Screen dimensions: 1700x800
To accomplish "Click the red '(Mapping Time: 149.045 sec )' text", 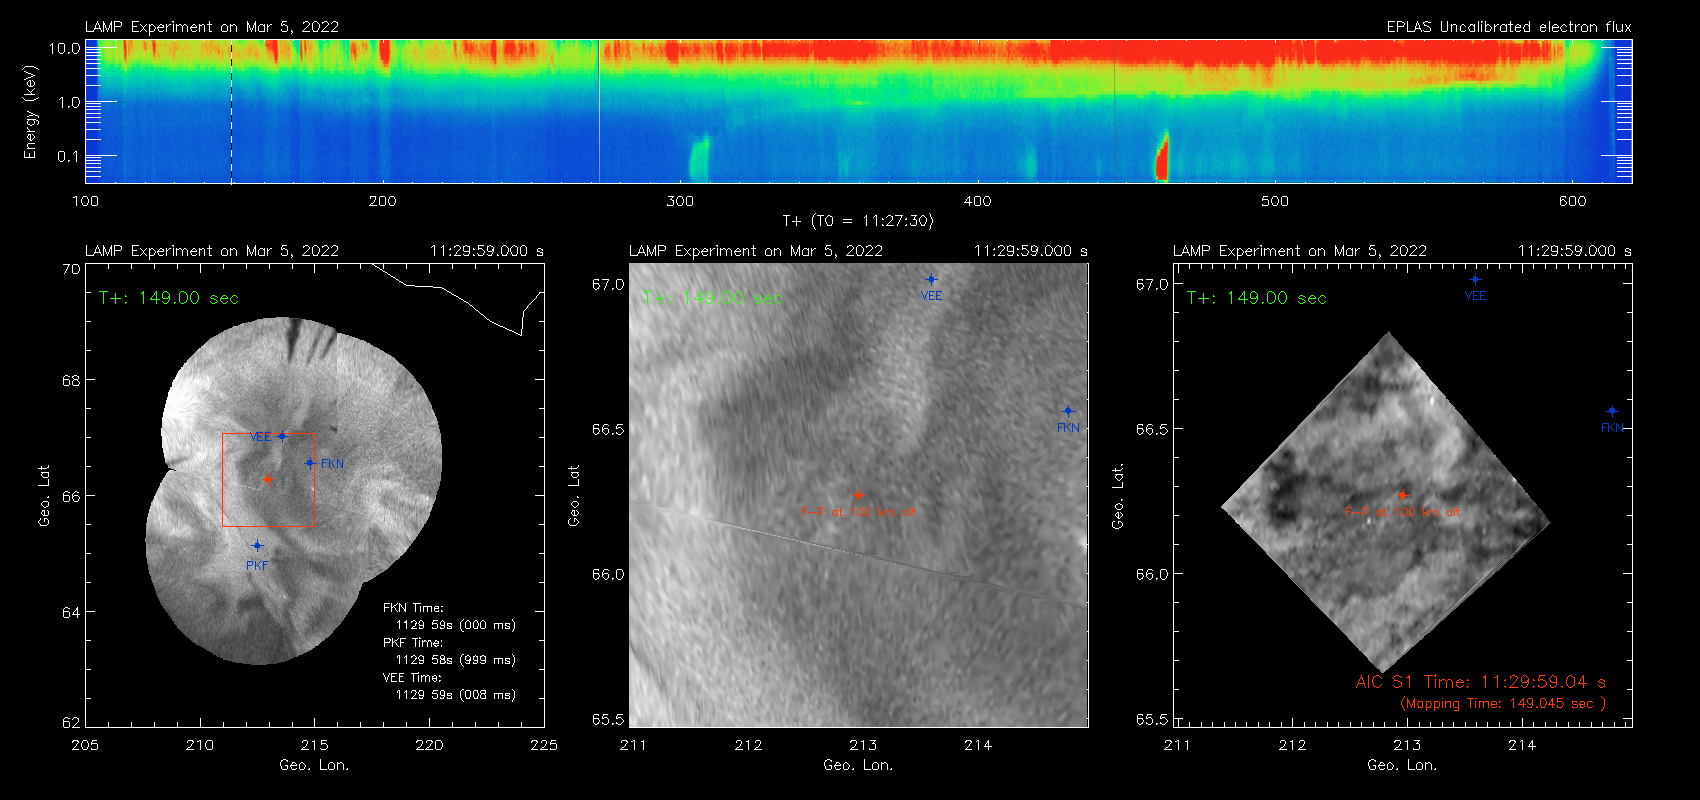I will coord(1503,704).
